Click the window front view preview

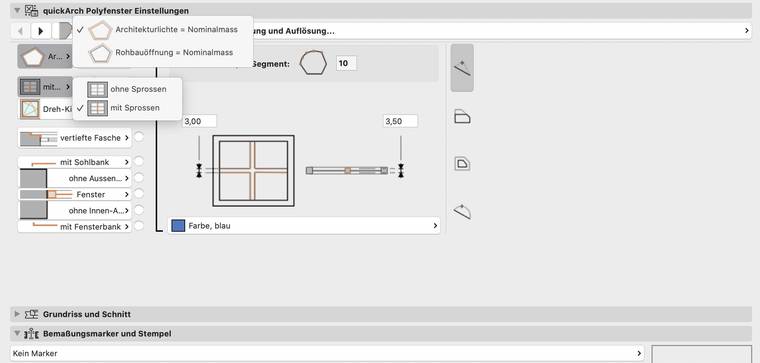pyautogui.click(x=253, y=171)
